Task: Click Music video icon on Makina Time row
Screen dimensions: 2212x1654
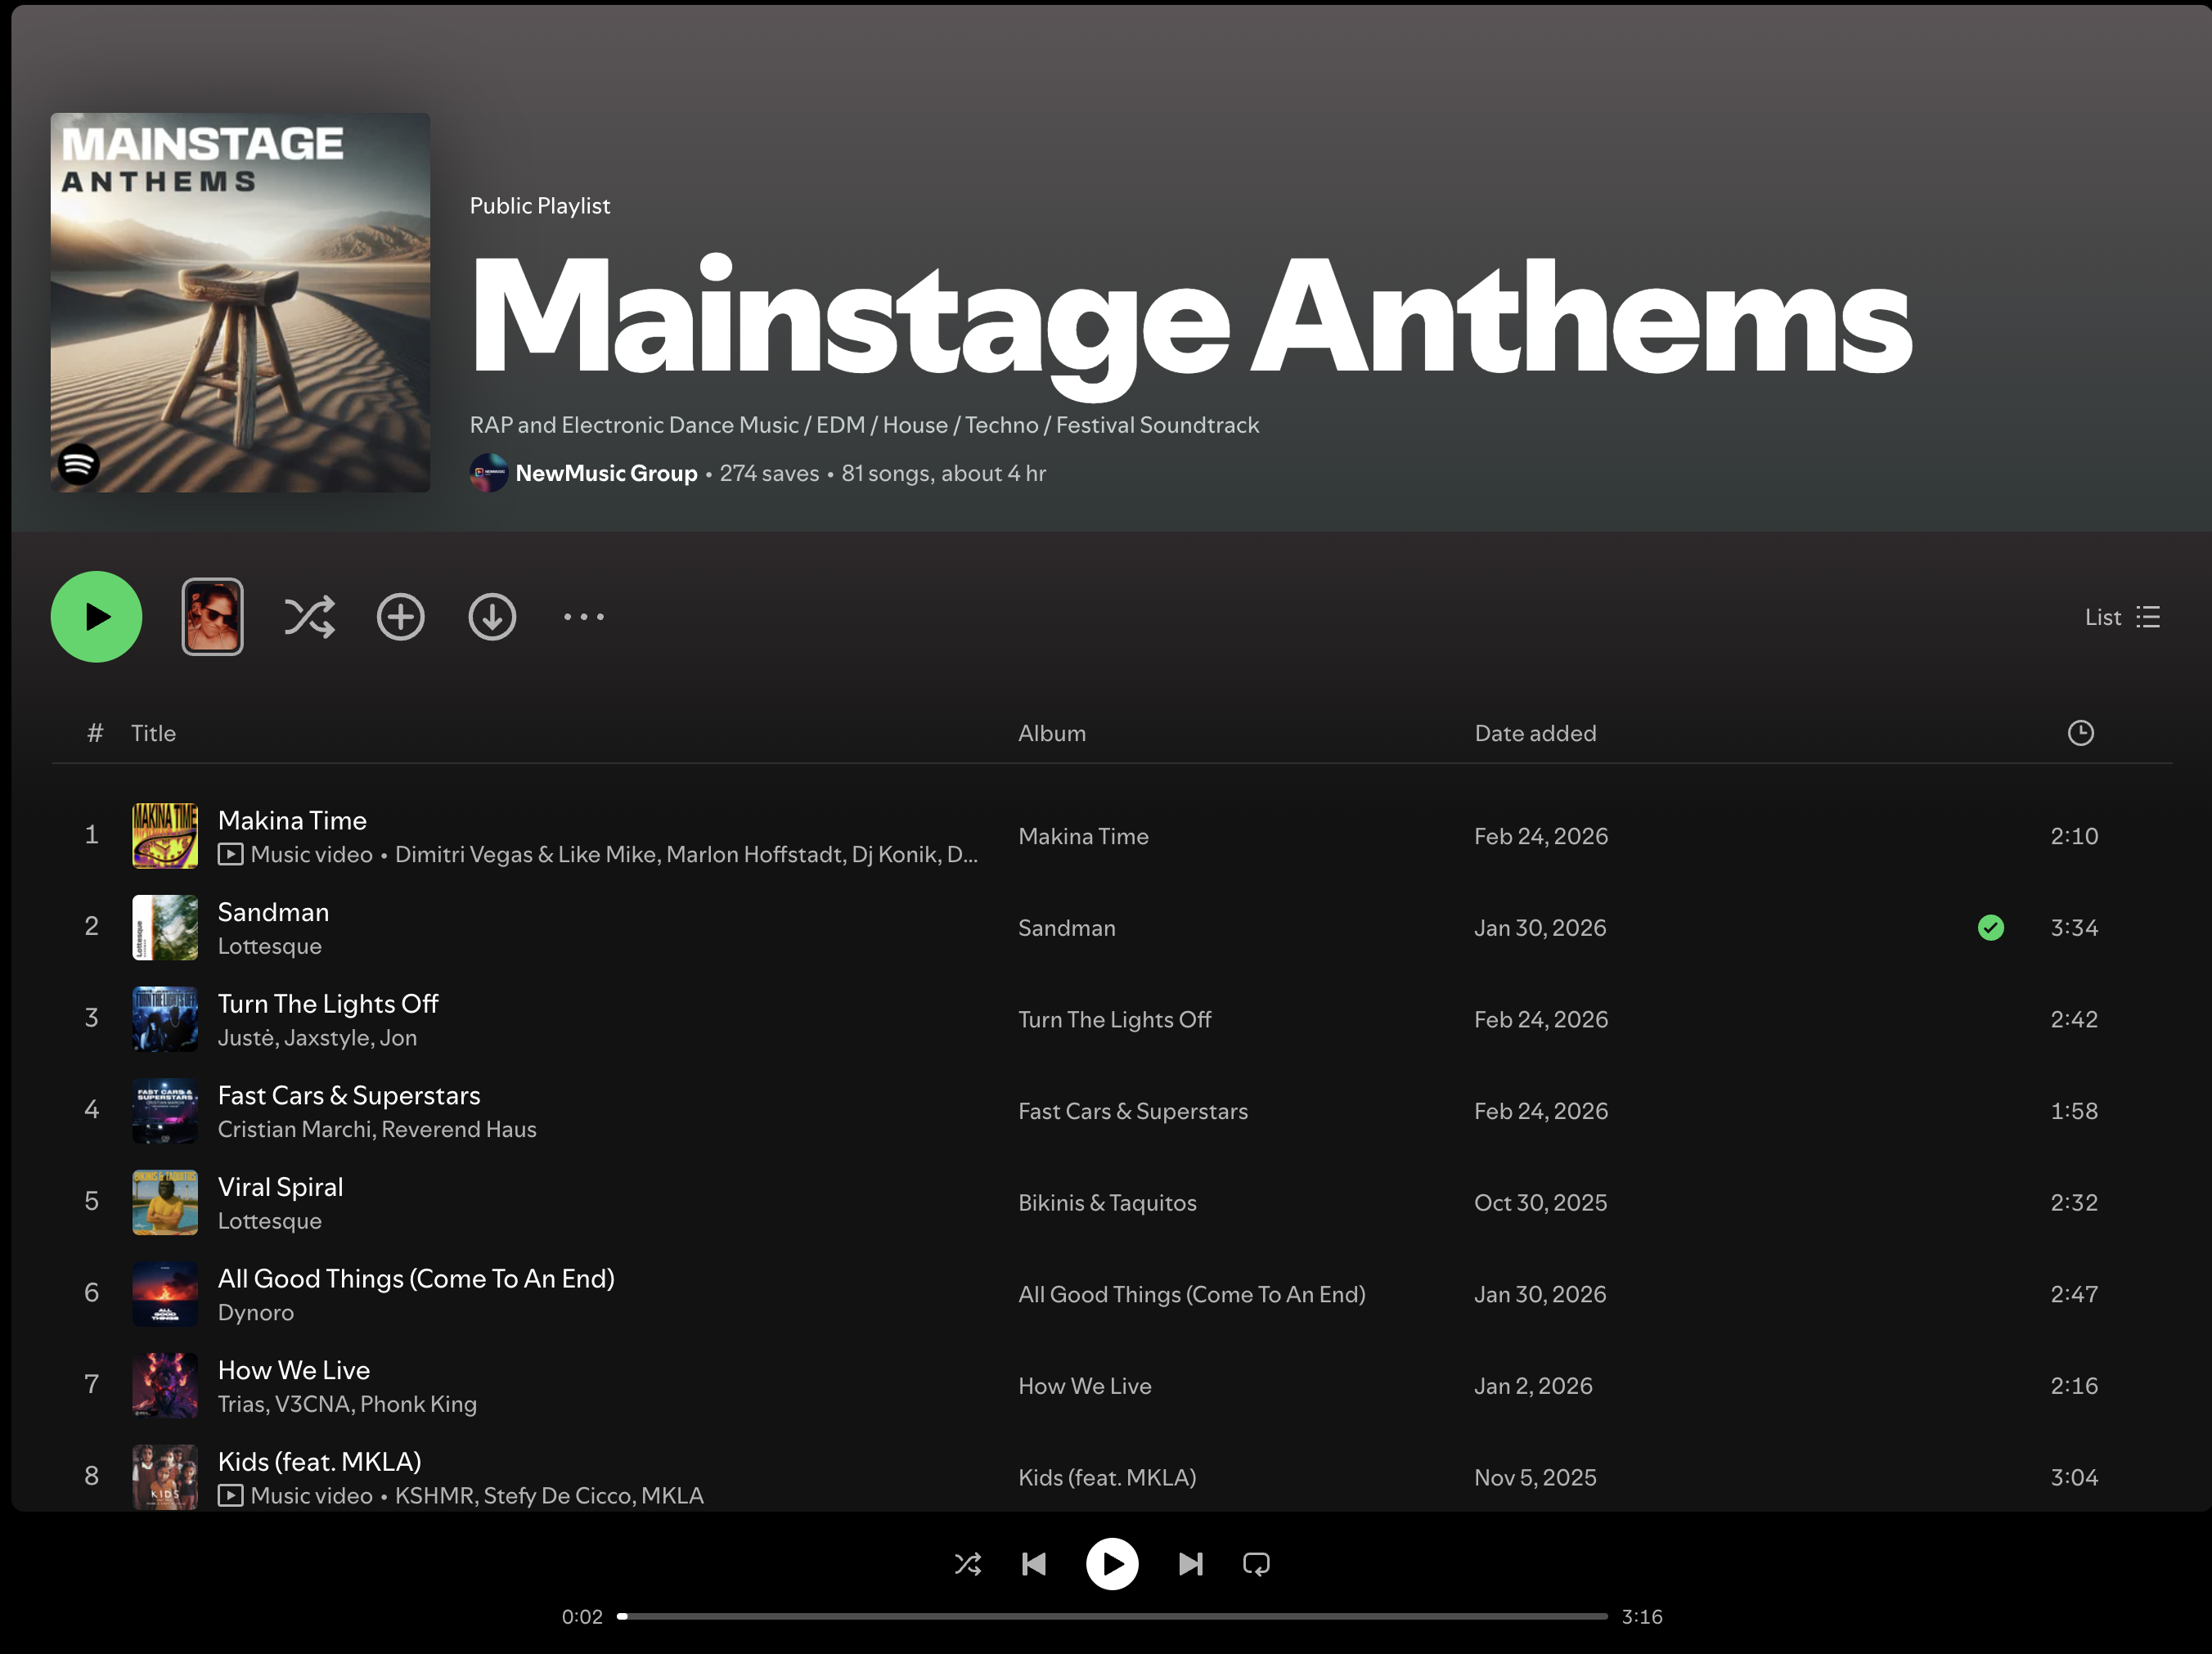Action: pyautogui.click(x=230, y=854)
